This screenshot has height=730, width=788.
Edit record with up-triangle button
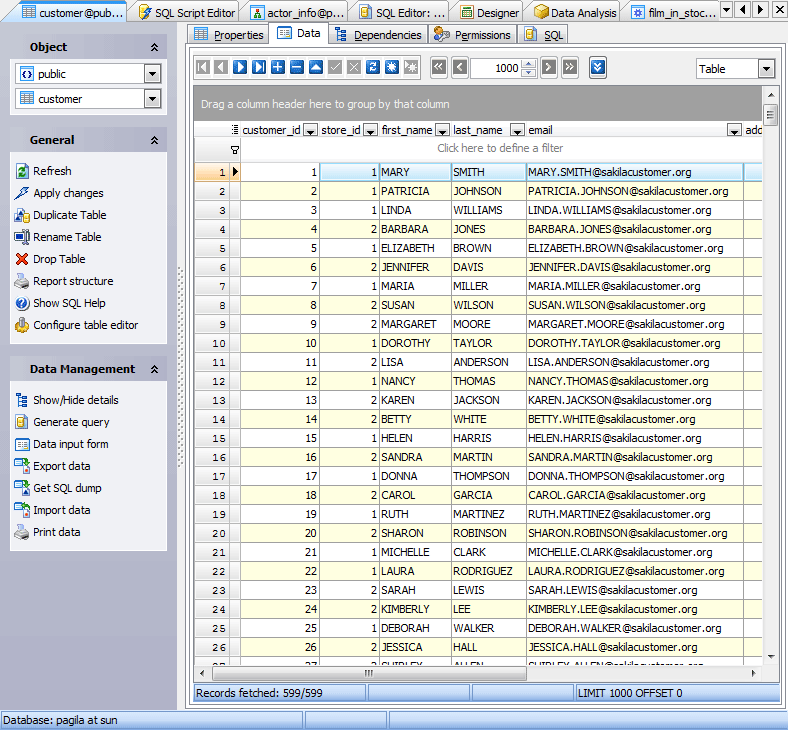click(x=316, y=67)
